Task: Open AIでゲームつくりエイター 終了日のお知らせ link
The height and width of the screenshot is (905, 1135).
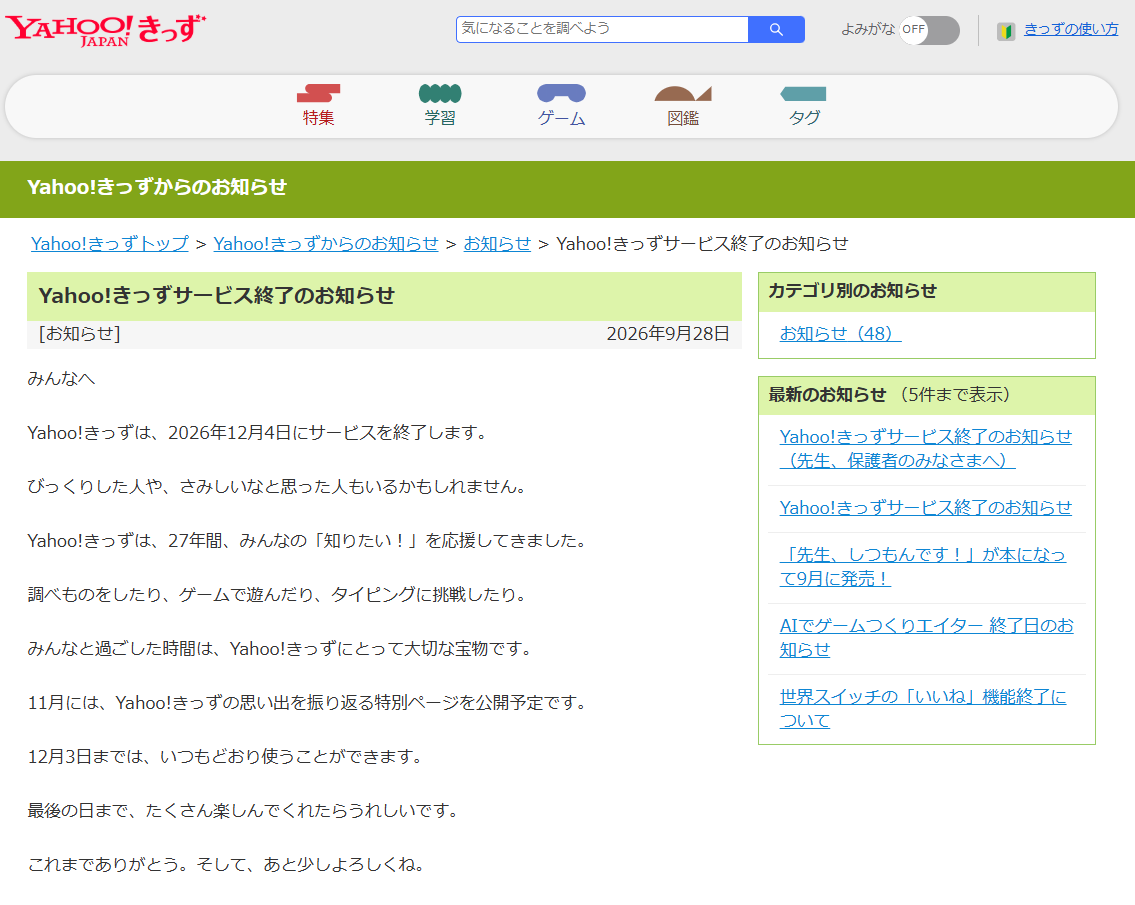Action: [x=927, y=637]
